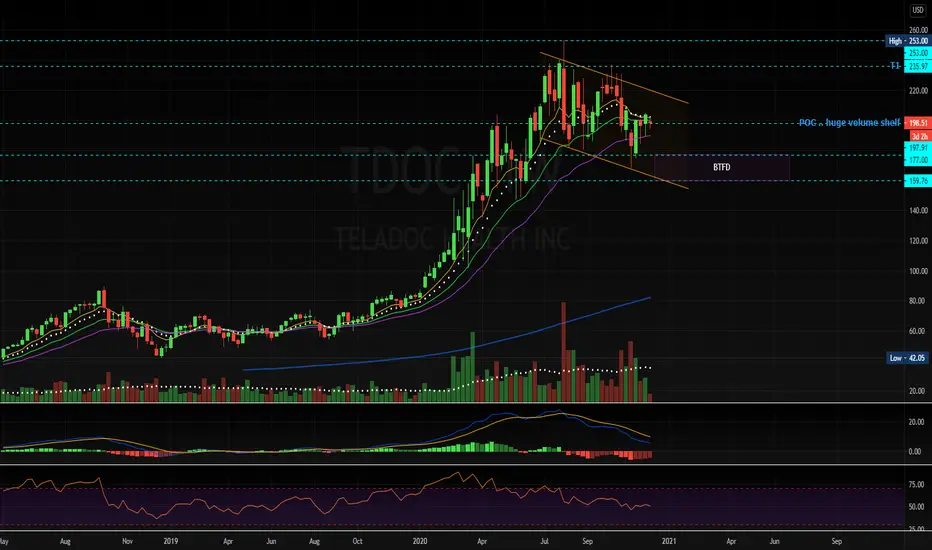Click the POC huge volume shelf annotation
Viewport: 932px width, 550px height.
click(849, 123)
